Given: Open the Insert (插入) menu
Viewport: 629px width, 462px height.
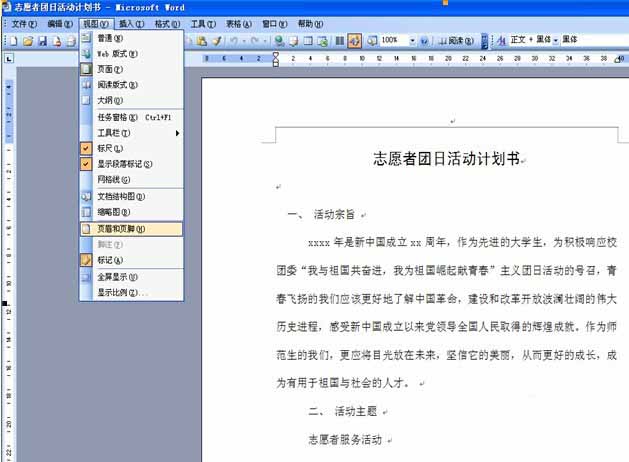Looking at the screenshot, I should click(132, 24).
